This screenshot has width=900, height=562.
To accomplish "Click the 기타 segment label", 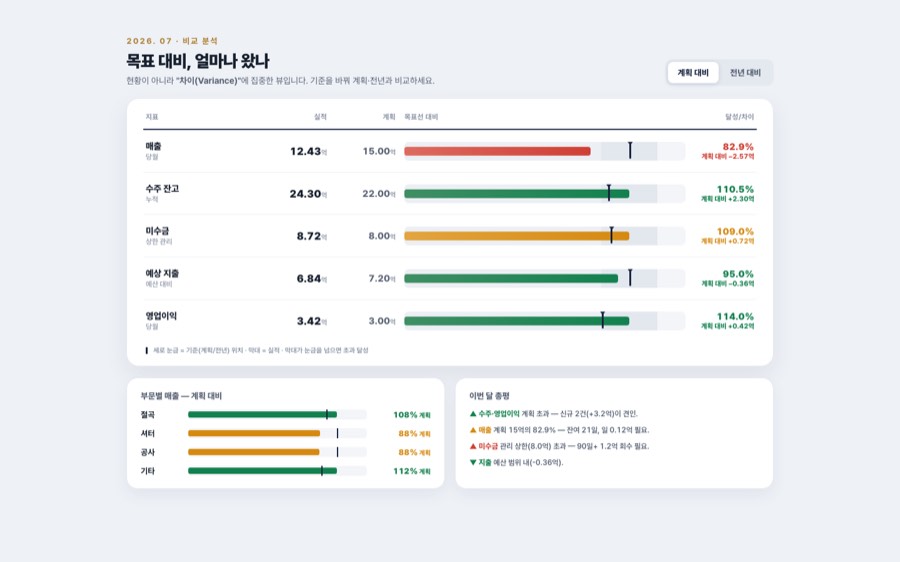I will click(x=148, y=471).
